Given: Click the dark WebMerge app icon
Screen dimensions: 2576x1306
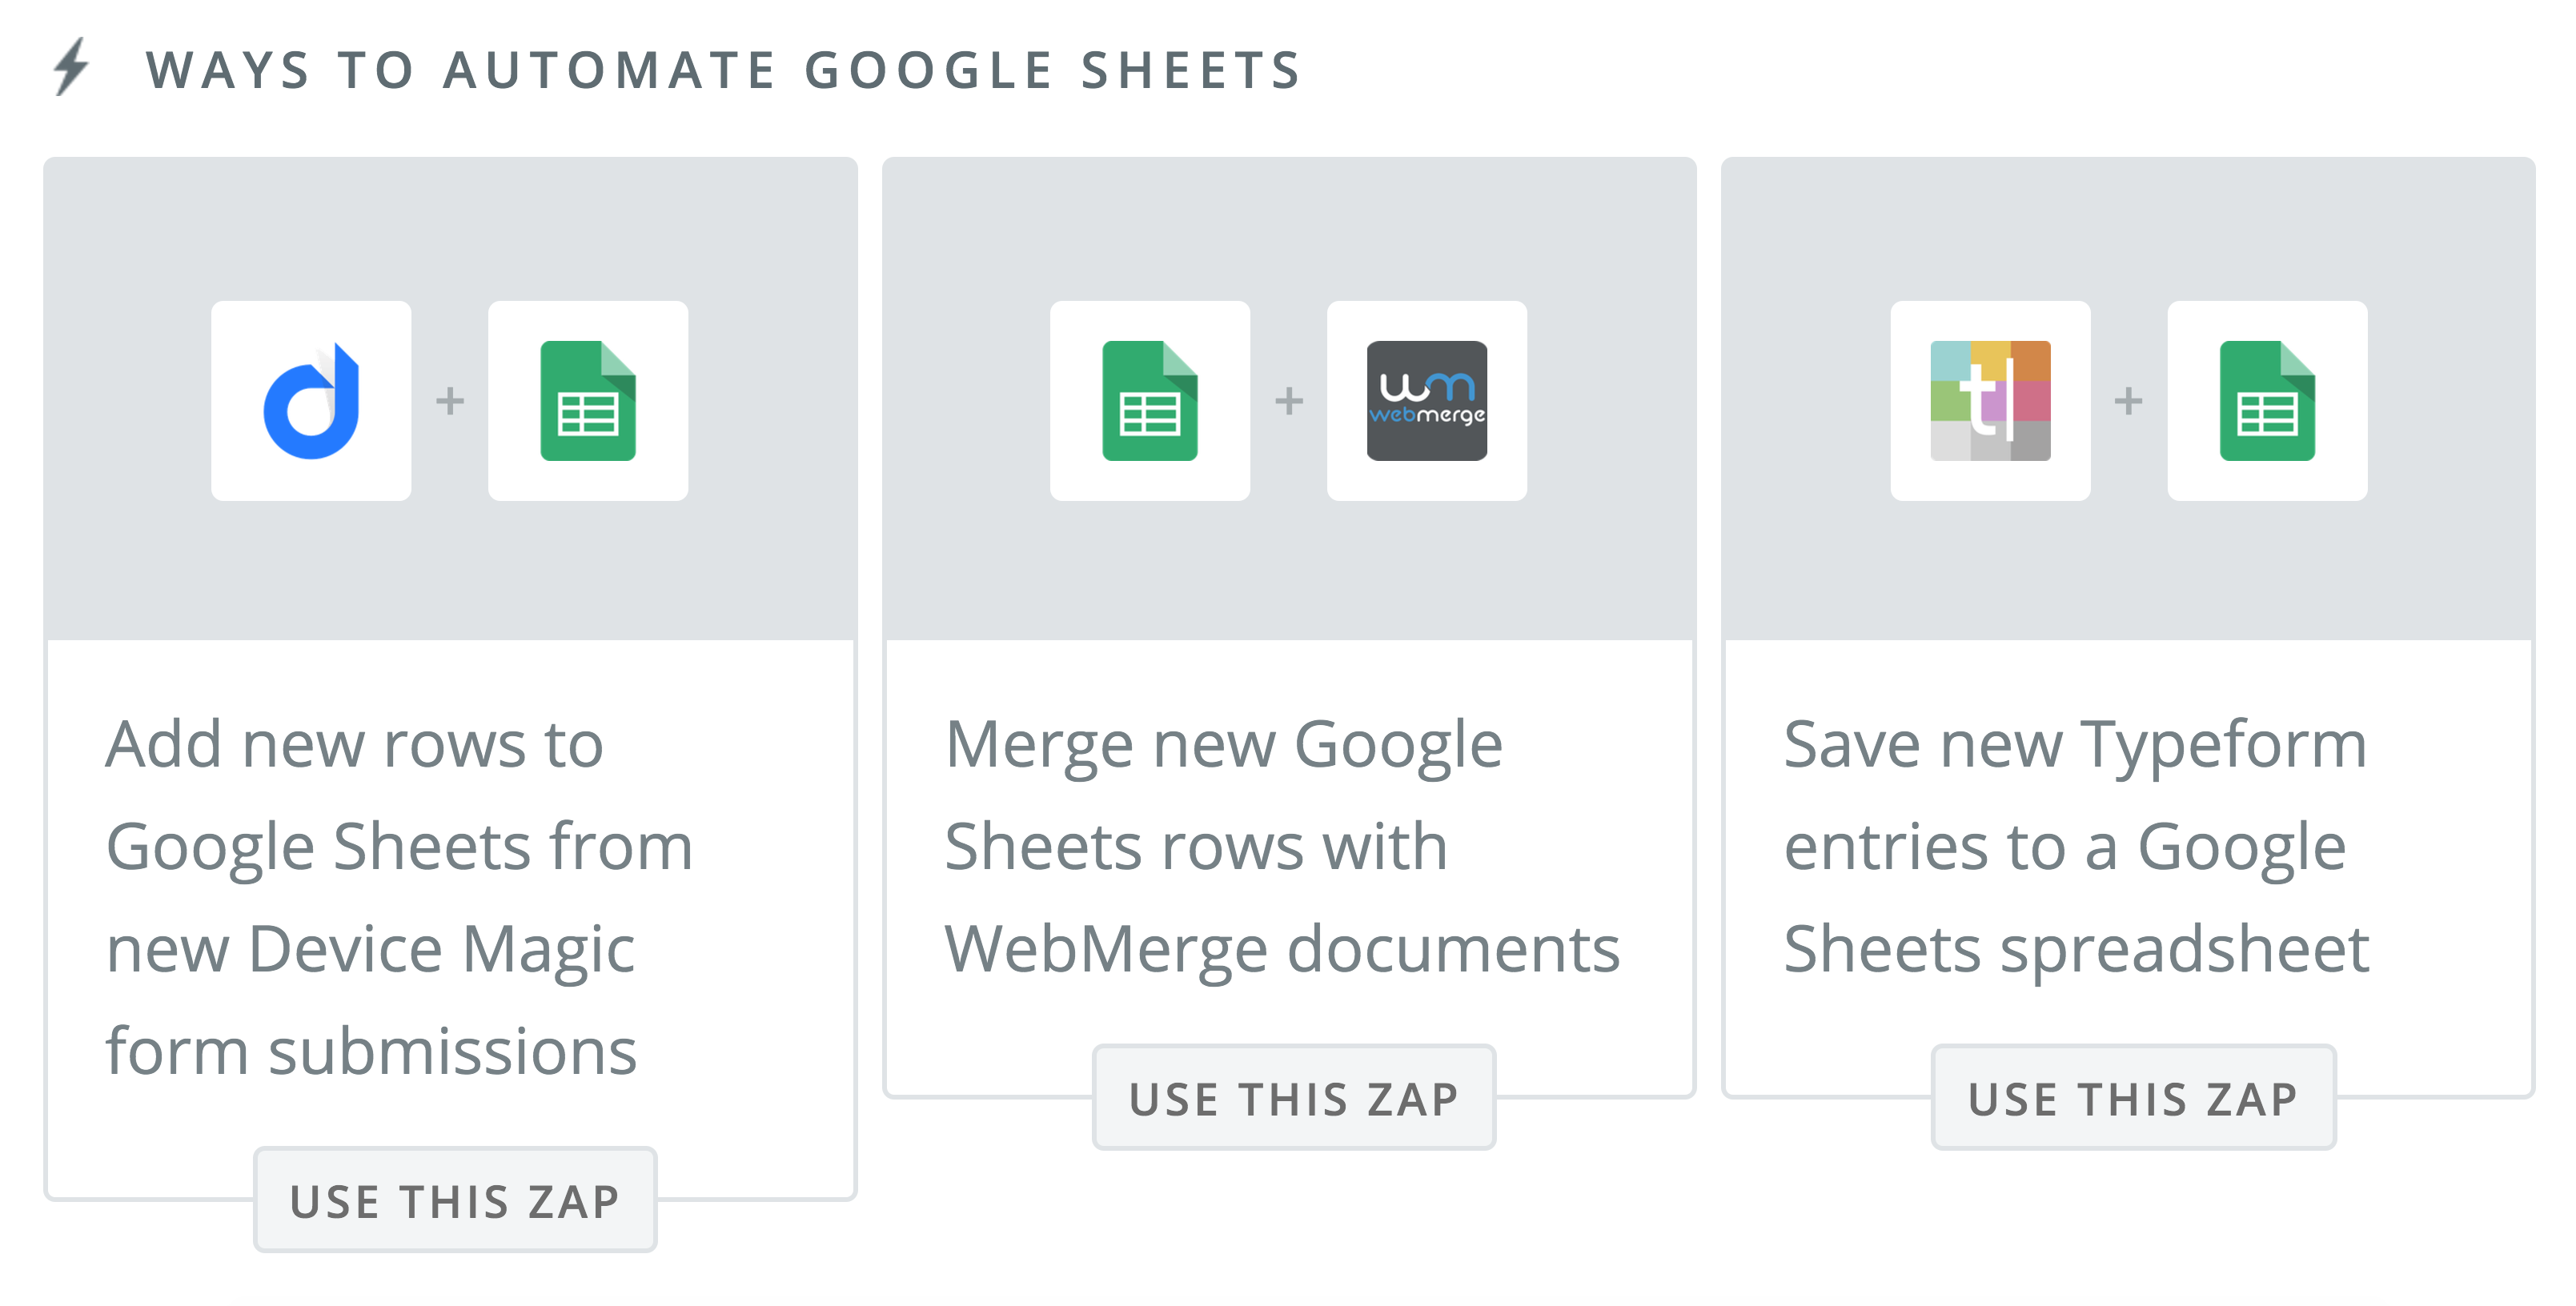Looking at the screenshot, I should pos(1426,401).
